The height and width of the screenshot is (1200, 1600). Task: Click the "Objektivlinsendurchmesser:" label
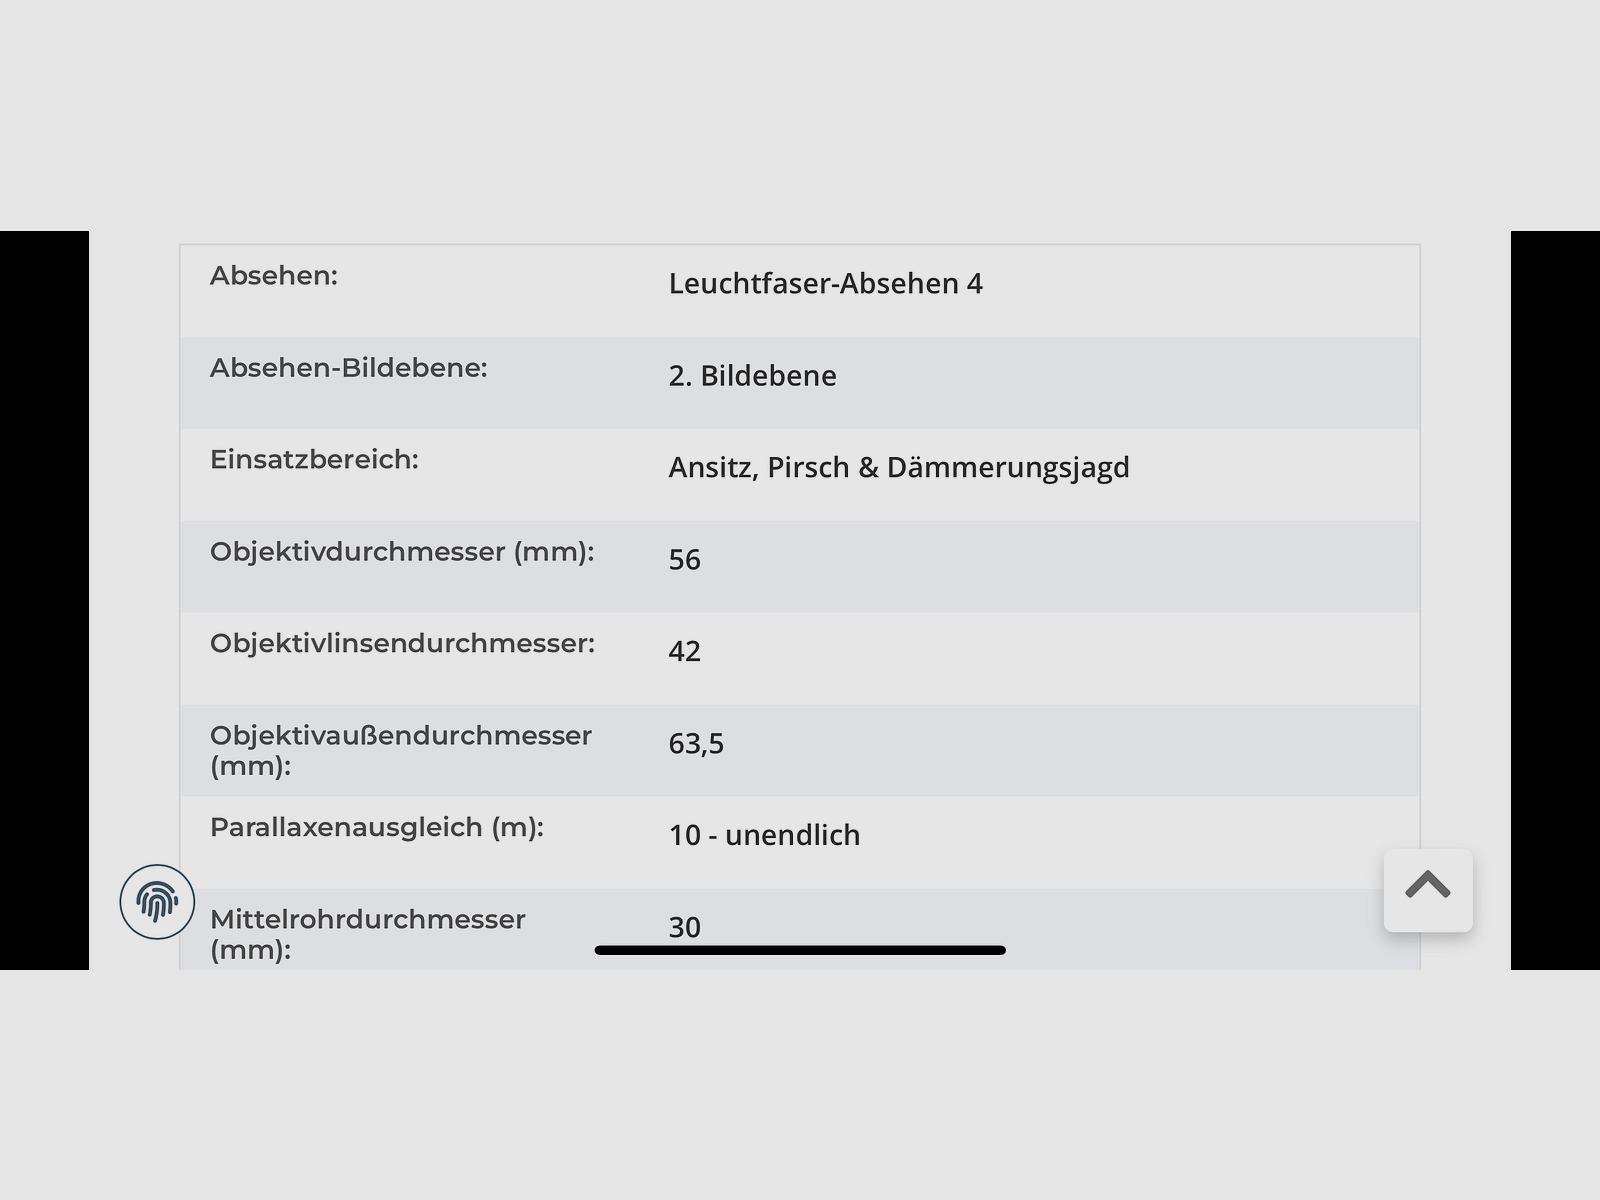click(x=402, y=644)
